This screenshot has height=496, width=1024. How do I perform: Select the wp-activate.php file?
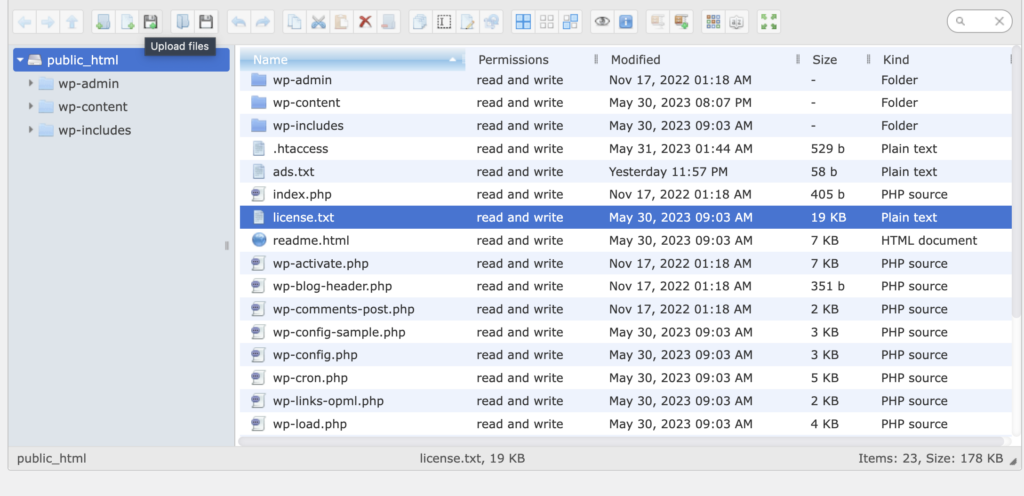(626, 264)
